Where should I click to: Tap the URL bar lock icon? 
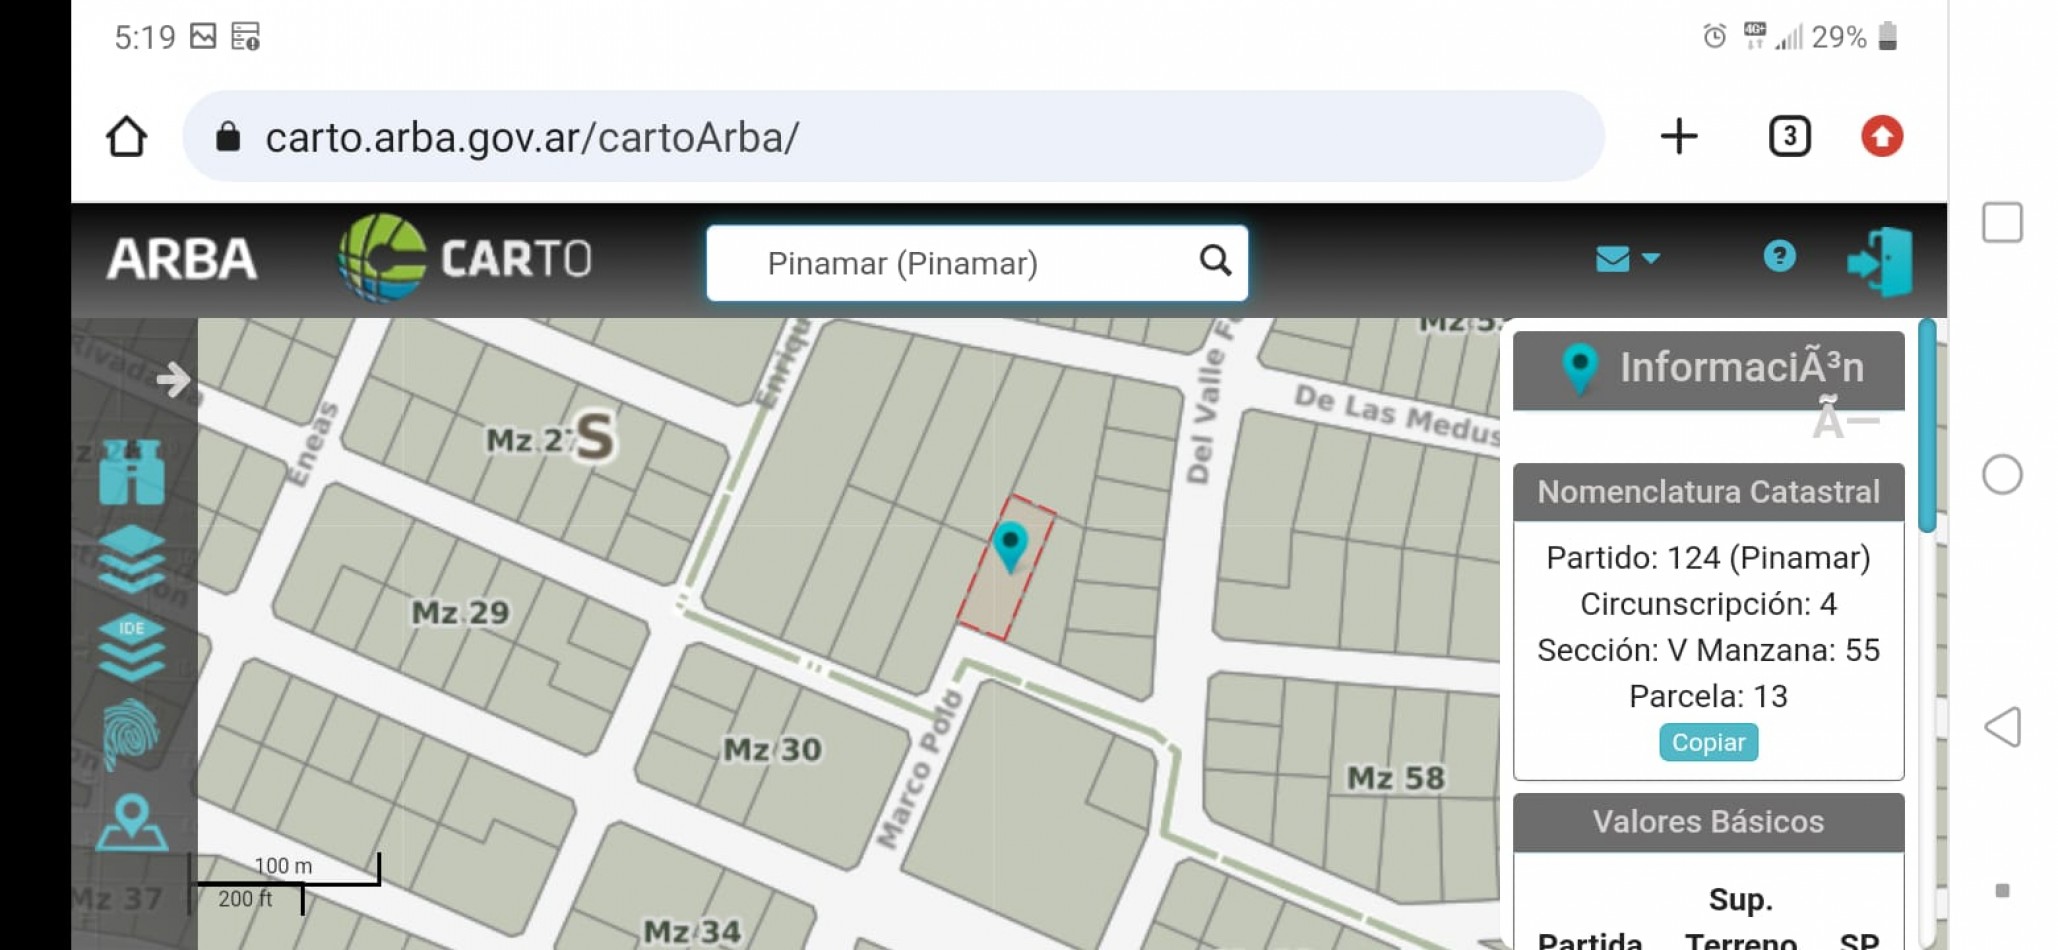[x=228, y=136]
